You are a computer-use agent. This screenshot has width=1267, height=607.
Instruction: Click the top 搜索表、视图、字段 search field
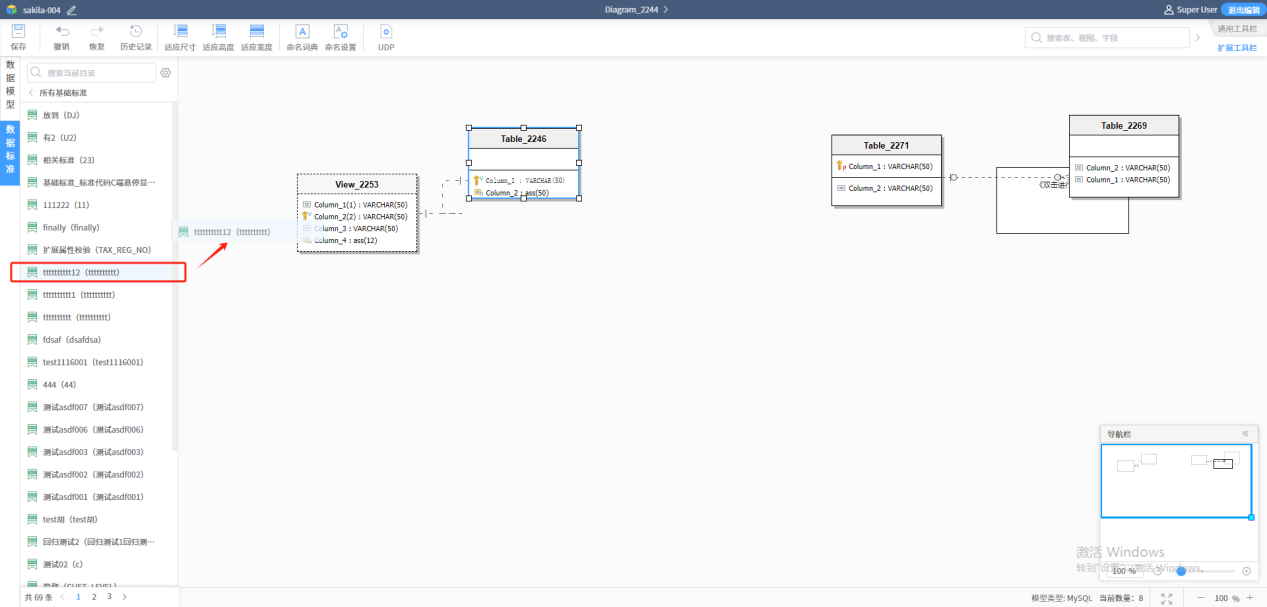coord(1107,37)
